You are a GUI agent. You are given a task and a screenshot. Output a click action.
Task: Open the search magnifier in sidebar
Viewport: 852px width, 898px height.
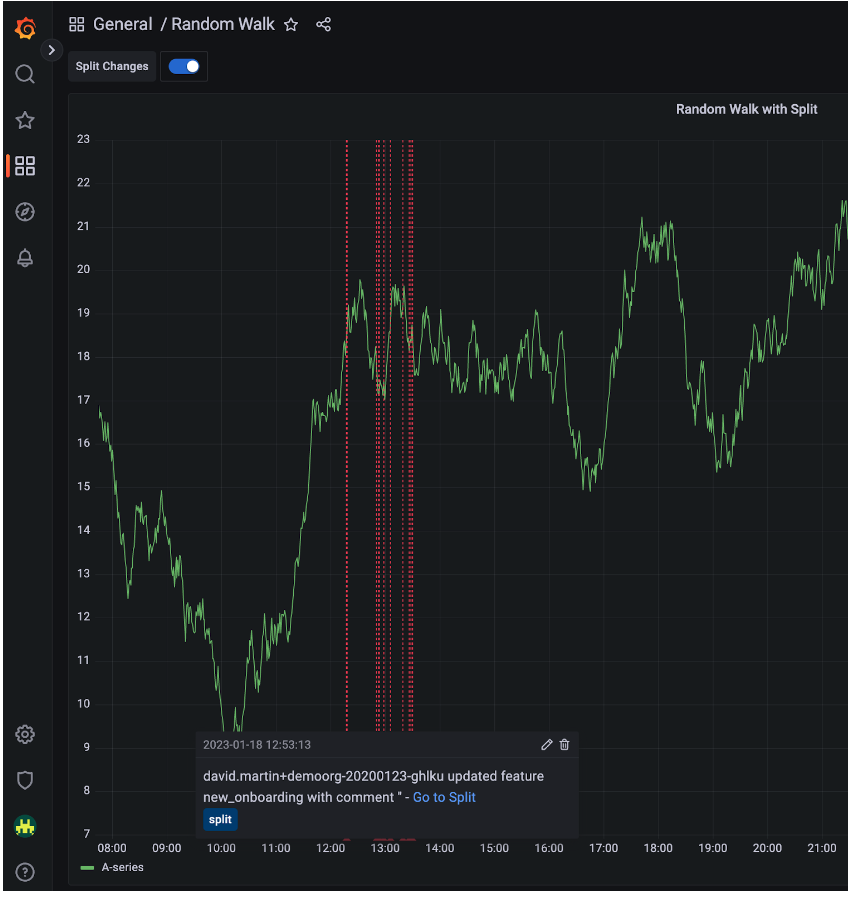tap(26, 74)
